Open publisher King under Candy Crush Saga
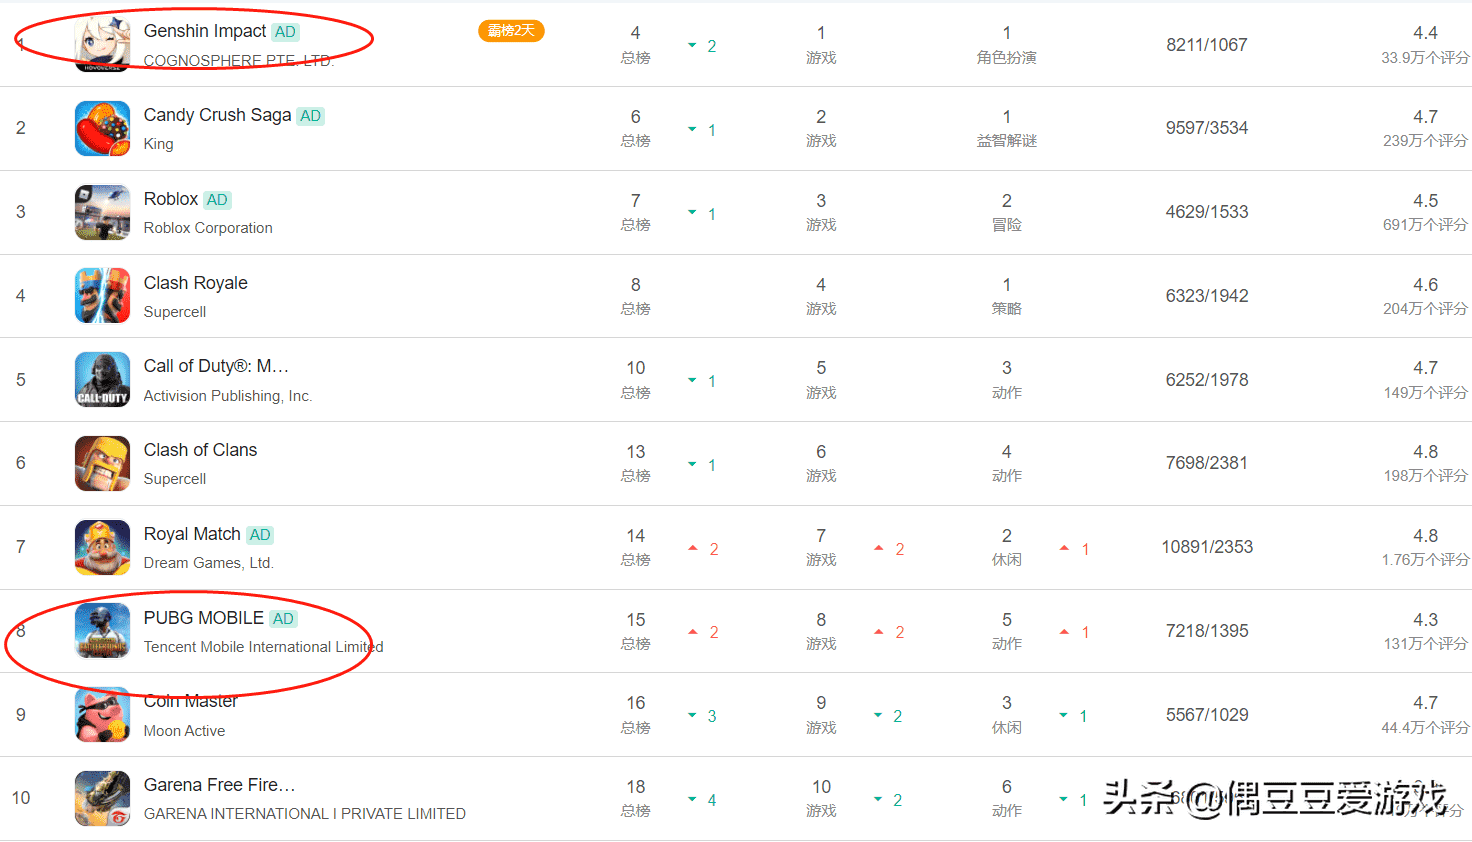1472x842 pixels. pos(159,144)
